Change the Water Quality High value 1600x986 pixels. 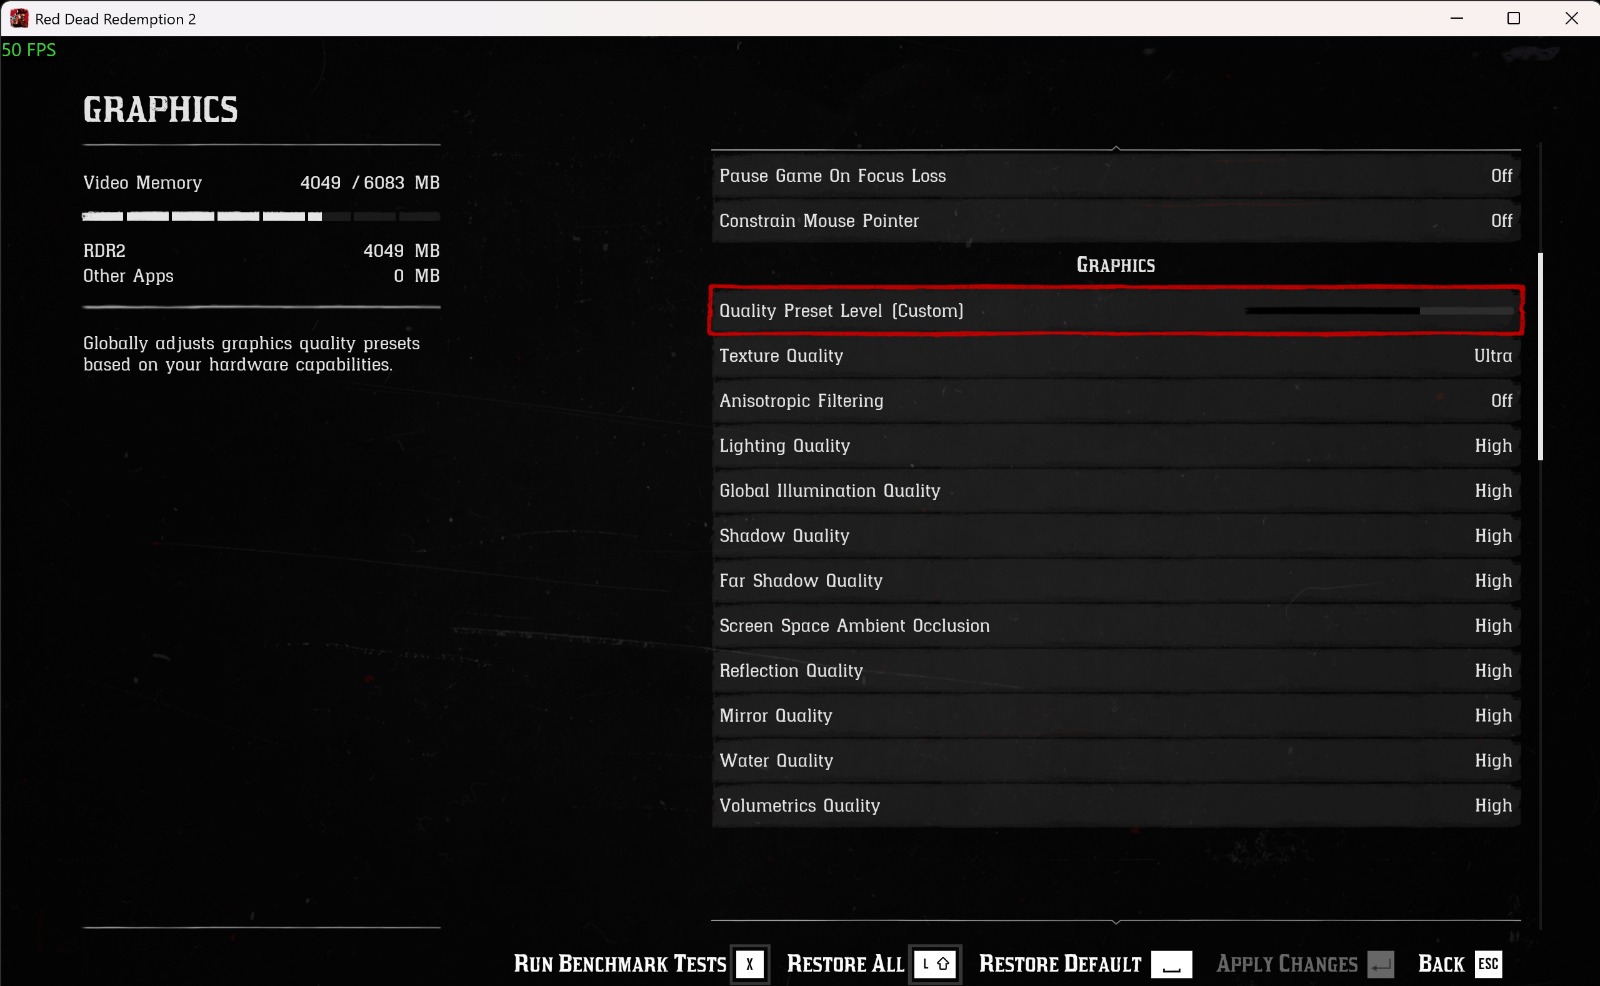click(1493, 761)
